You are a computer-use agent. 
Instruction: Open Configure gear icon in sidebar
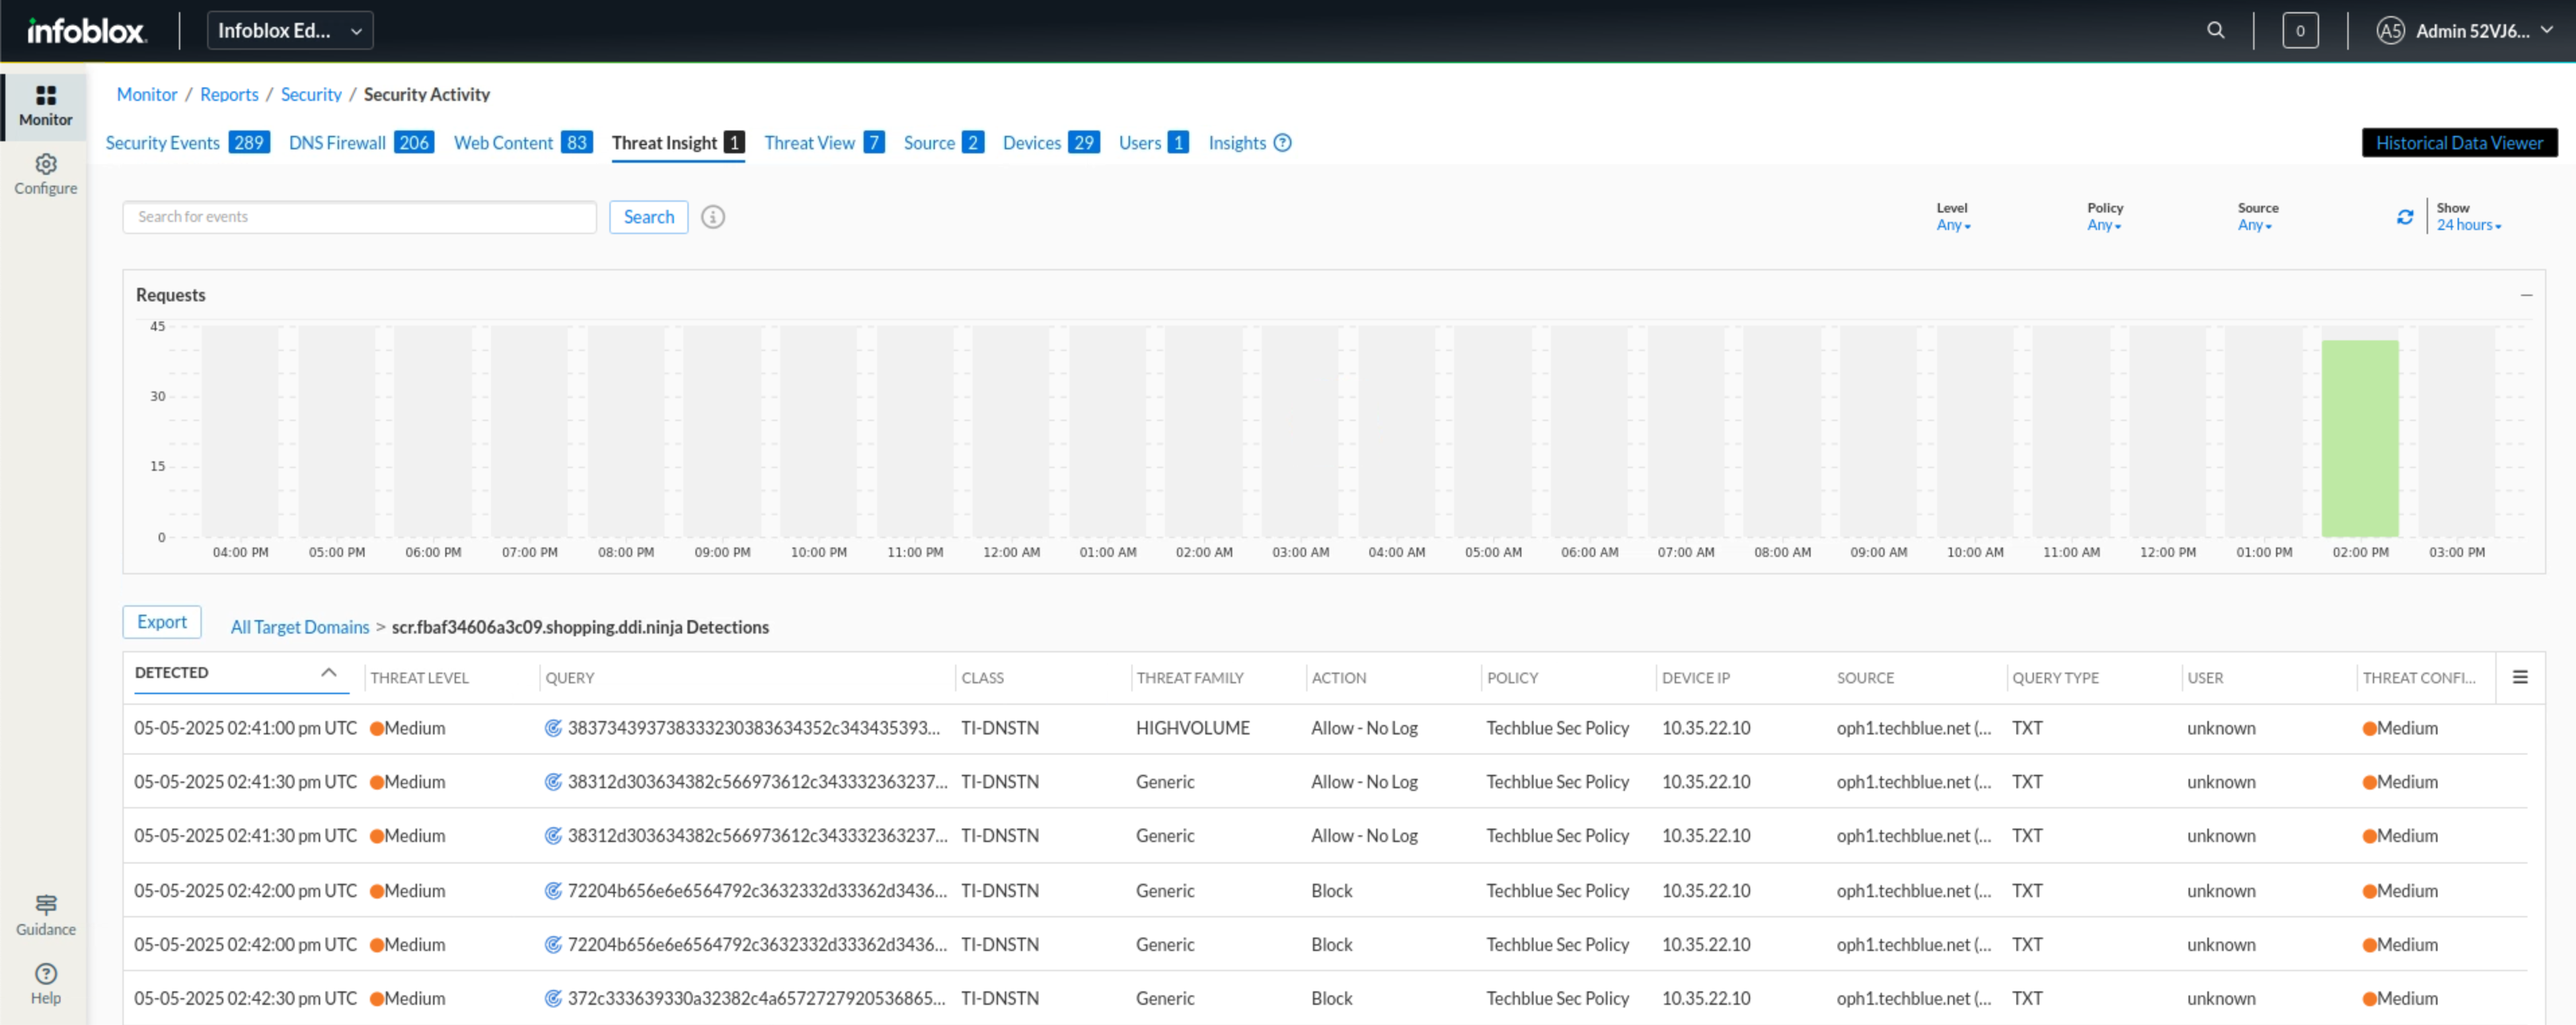(46, 164)
